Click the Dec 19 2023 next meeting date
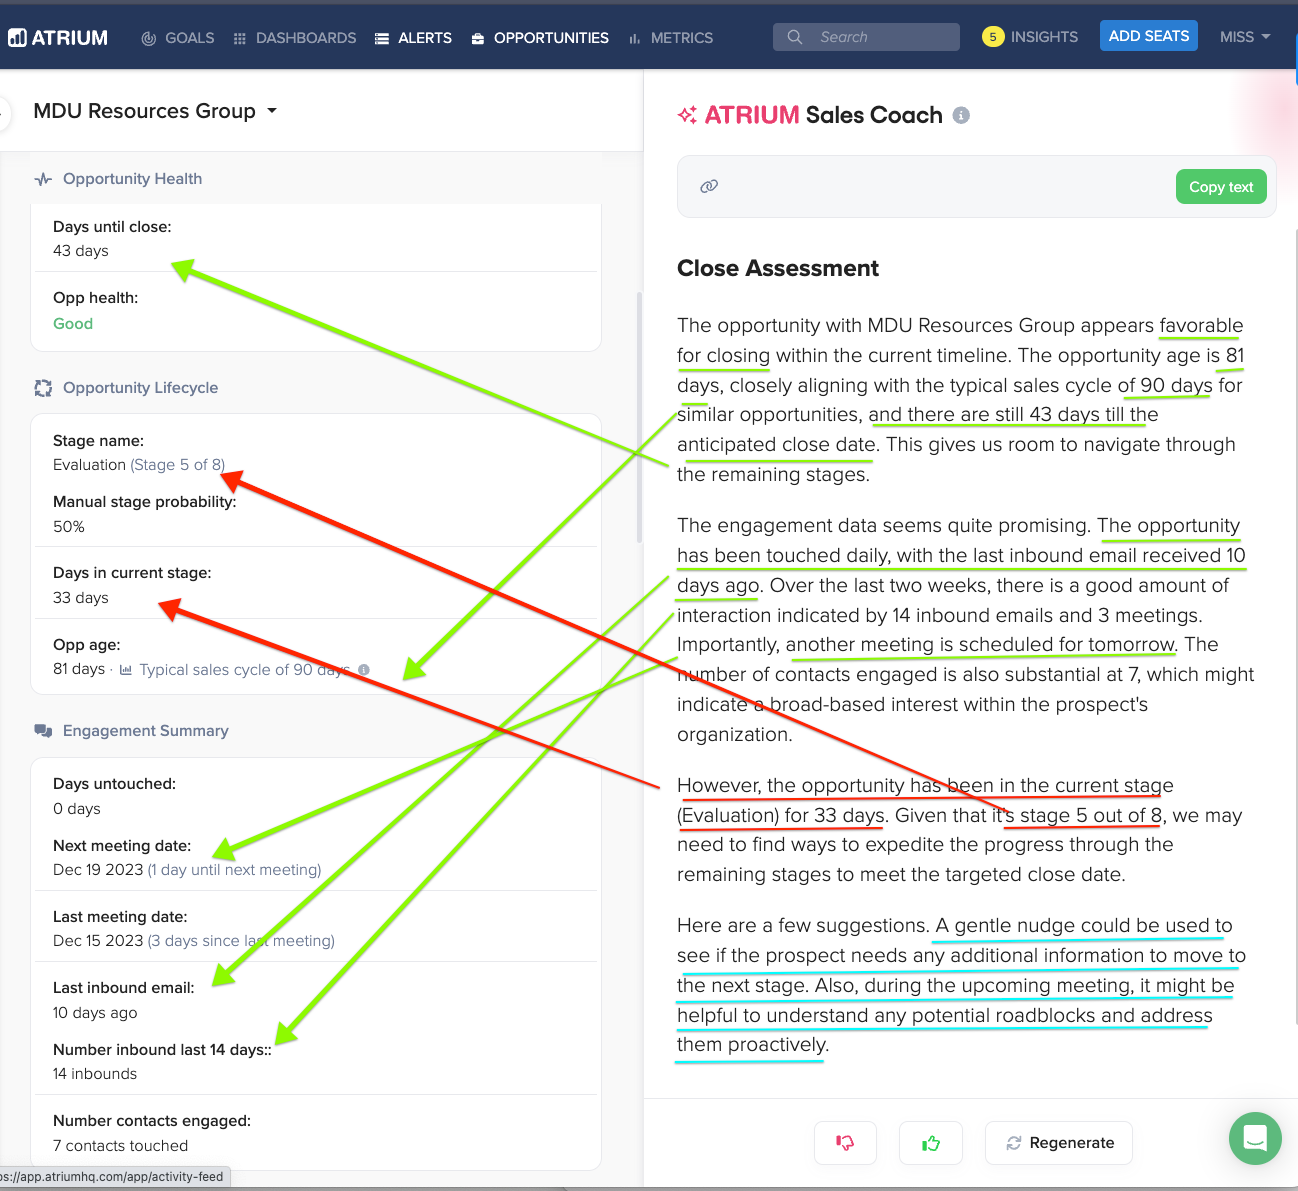The height and width of the screenshot is (1191, 1298). pos(187,870)
